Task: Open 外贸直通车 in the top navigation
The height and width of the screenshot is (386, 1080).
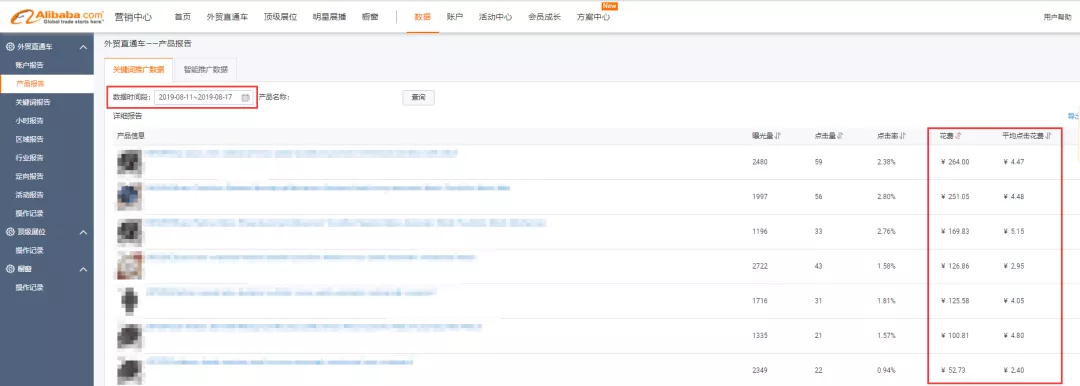Action: tap(227, 17)
